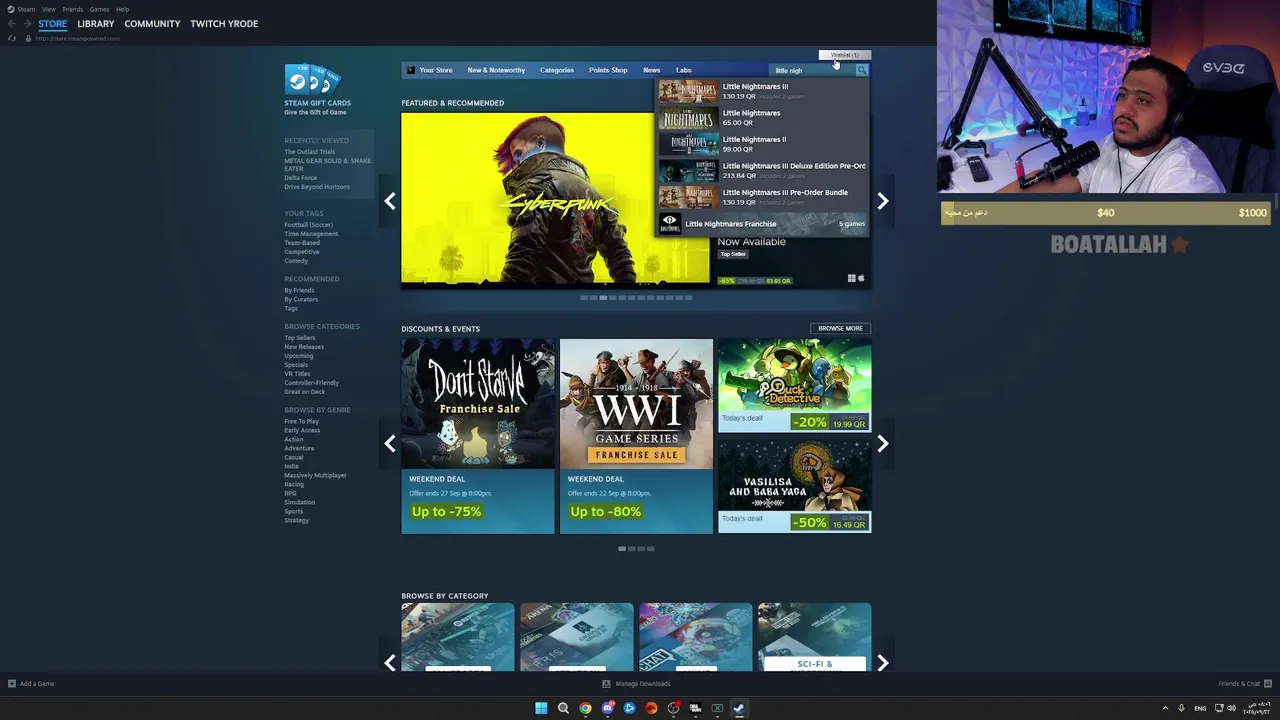Click Add a Game label at bottom left
The width and height of the screenshot is (1280, 720).
click(37, 684)
